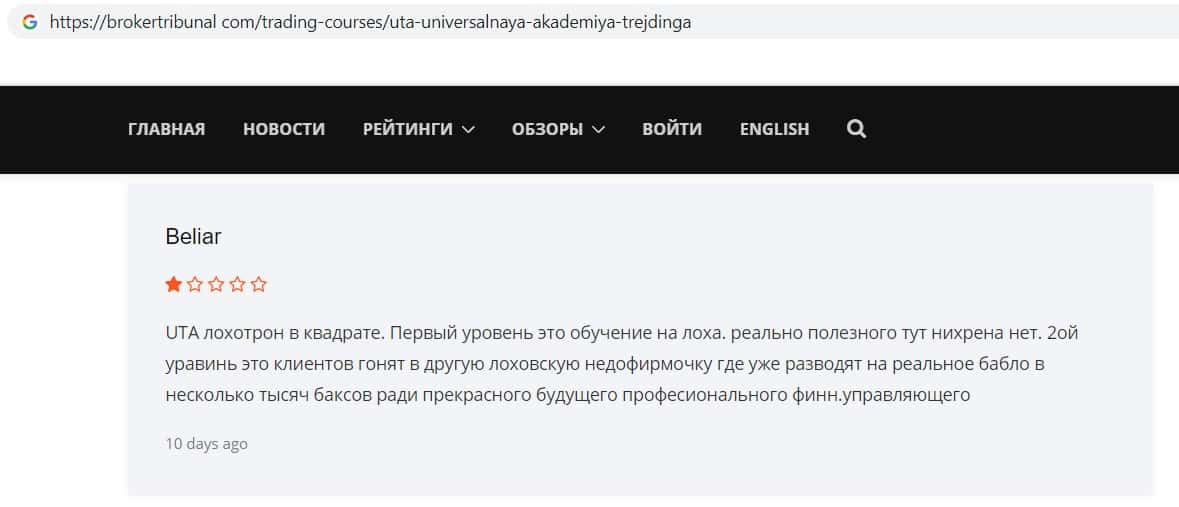Click the "10 days ago" timestamp

tap(207, 444)
